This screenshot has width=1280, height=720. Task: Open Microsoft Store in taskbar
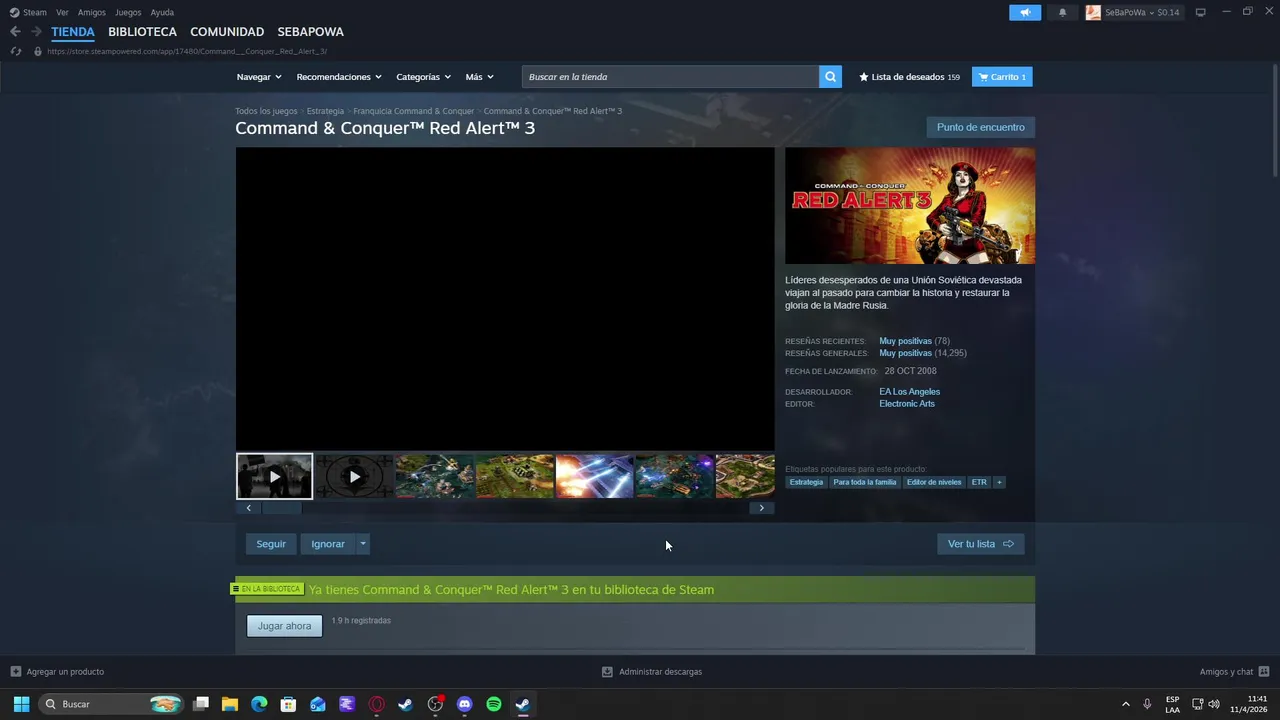click(288, 704)
